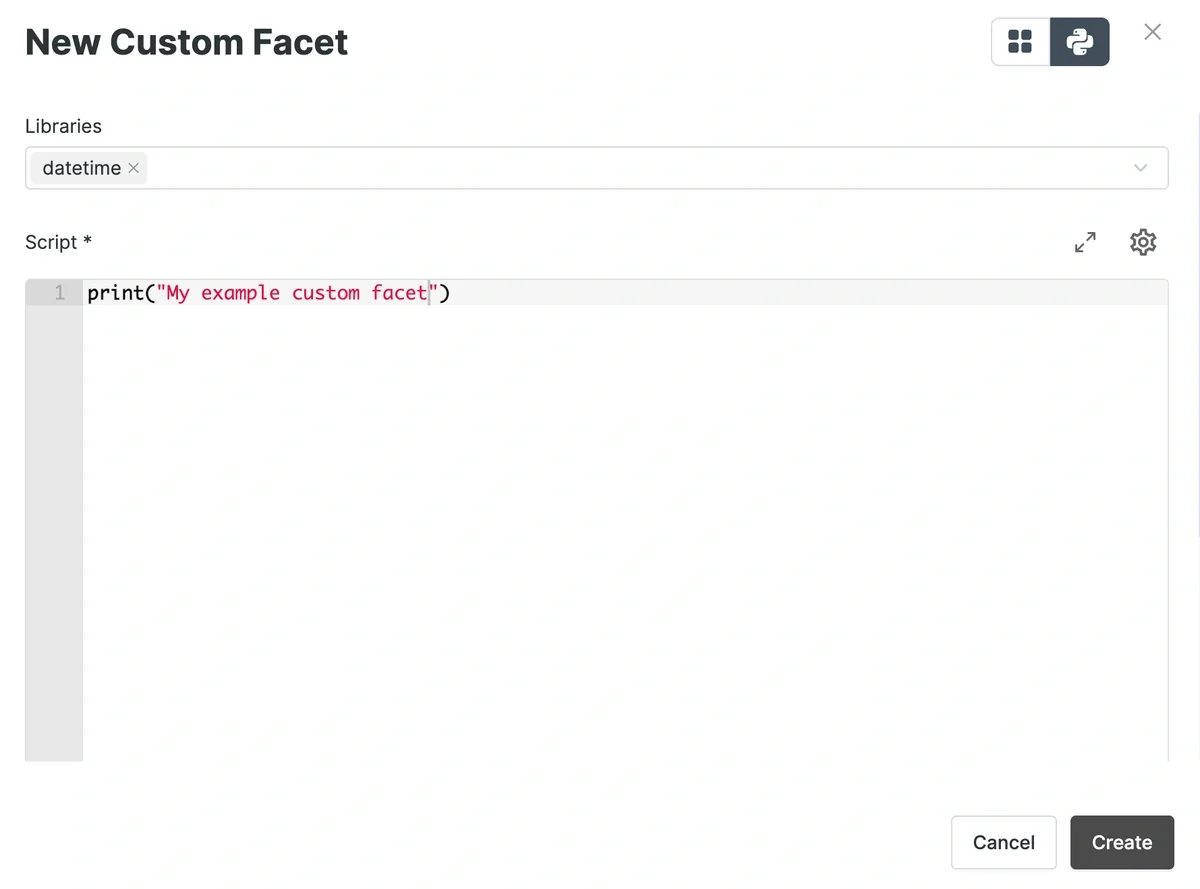The image size is (1200, 889).
Task: Focus the Libraries selection field
Action: (x=596, y=168)
